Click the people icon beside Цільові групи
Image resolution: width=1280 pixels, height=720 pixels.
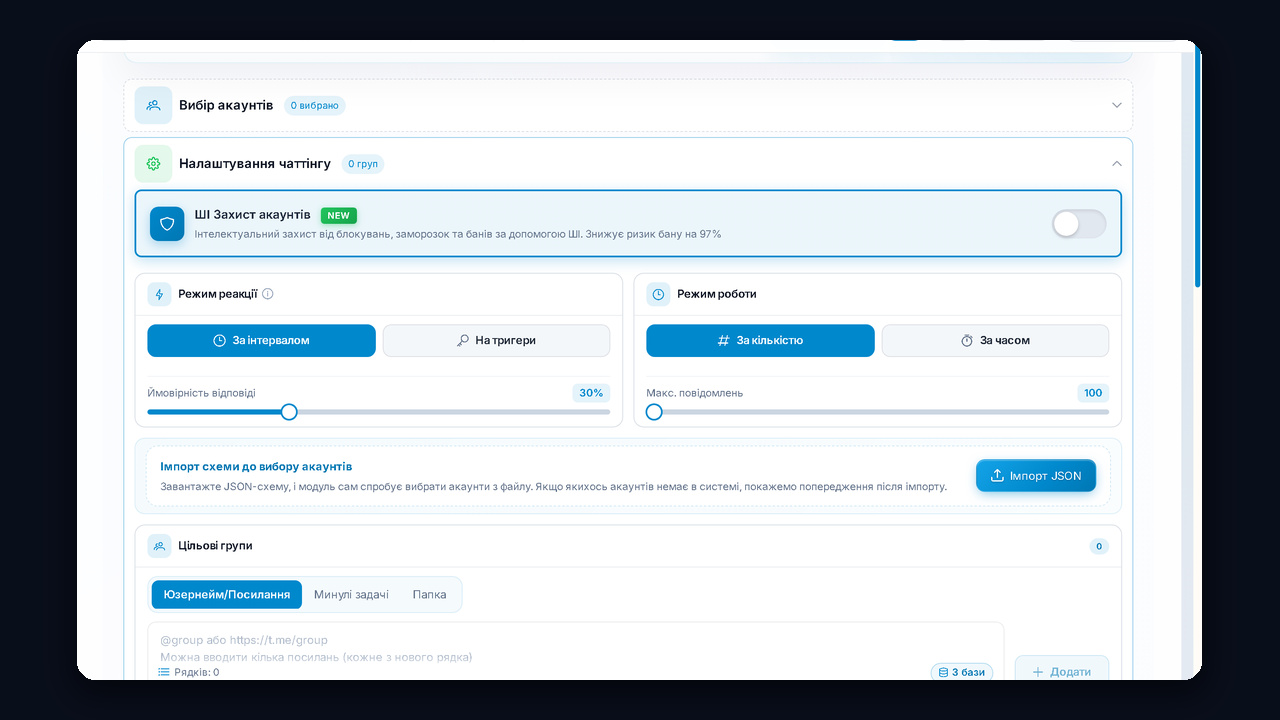159,546
